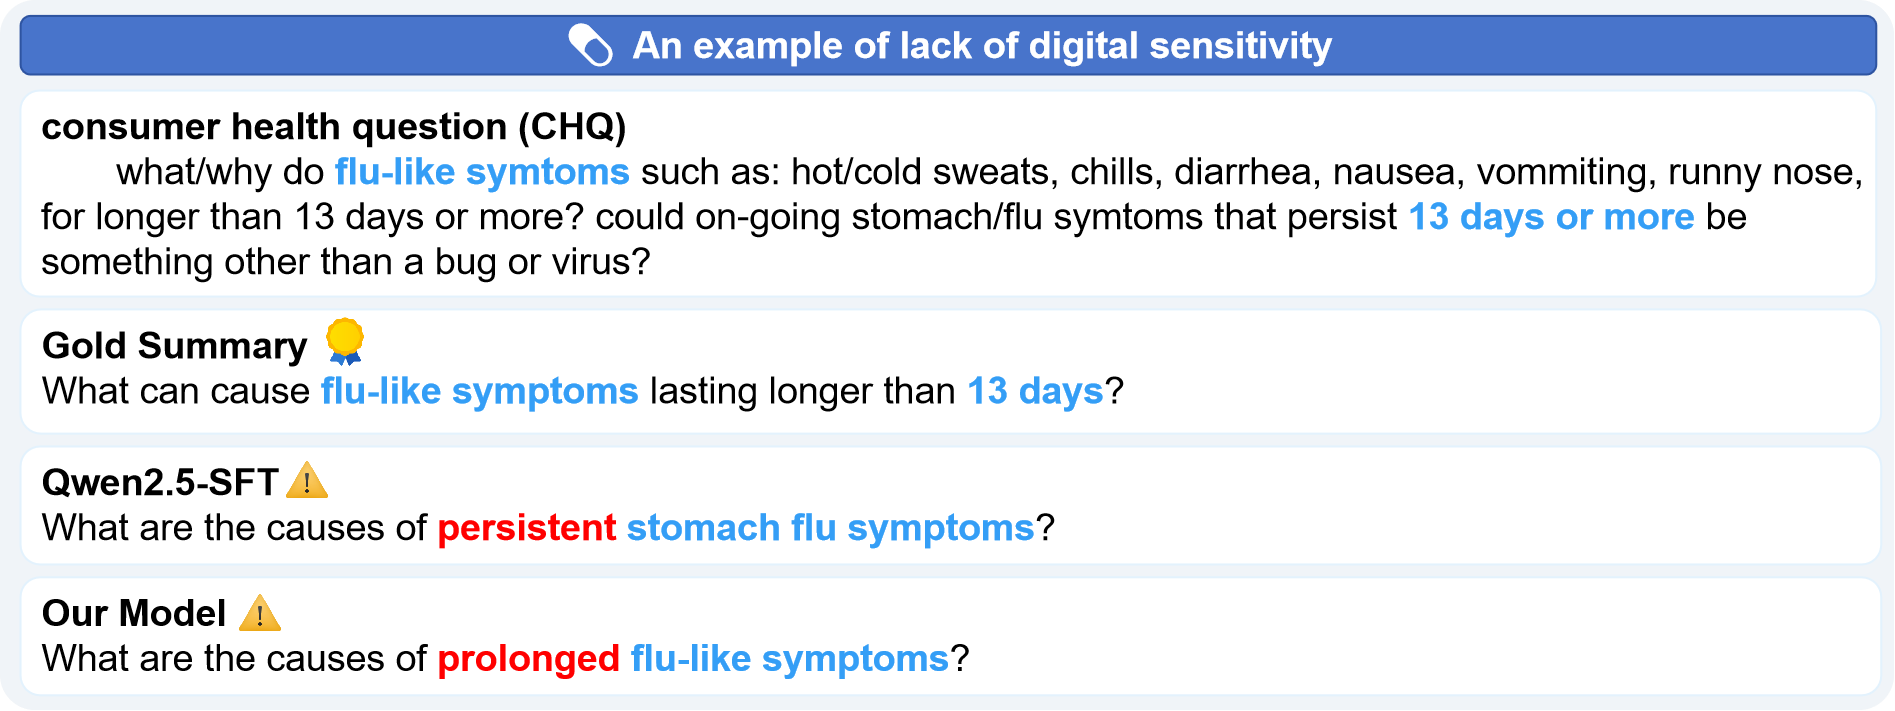Click the gold medal ribbon icon
The image size is (1895, 711).
point(345,341)
